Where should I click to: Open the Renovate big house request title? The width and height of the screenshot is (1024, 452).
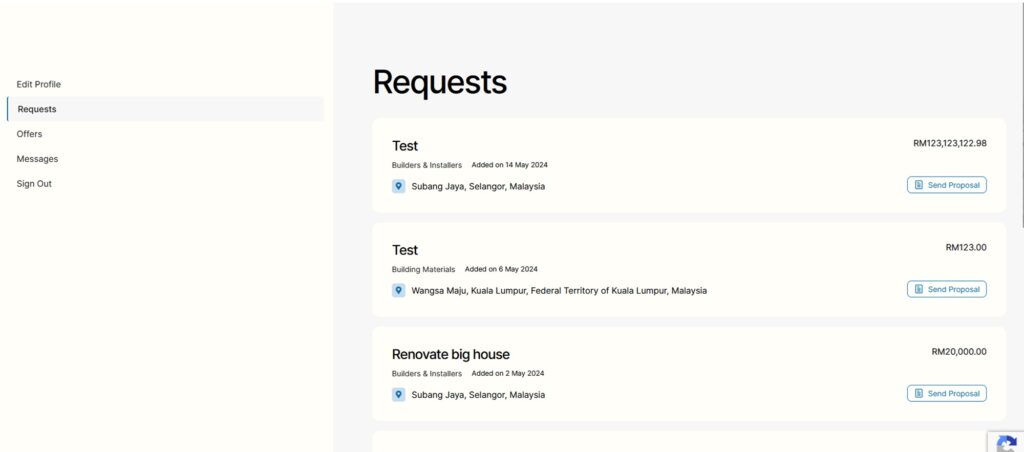[x=451, y=354]
